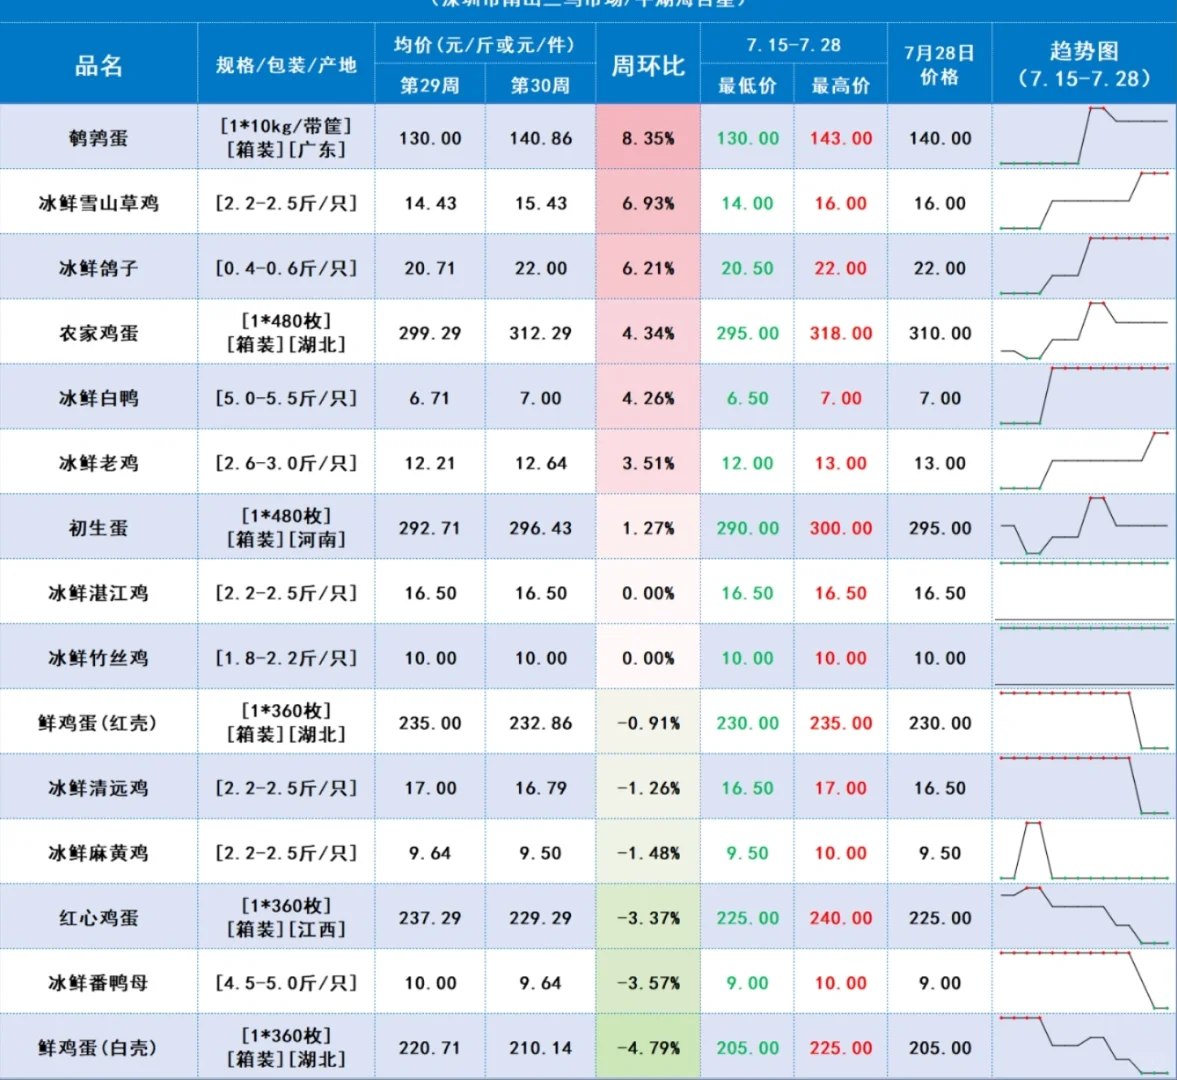Click the 冰鲜鸽子 trend chart
The width and height of the screenshot is (1177, 1080).
pos(1084,266)
